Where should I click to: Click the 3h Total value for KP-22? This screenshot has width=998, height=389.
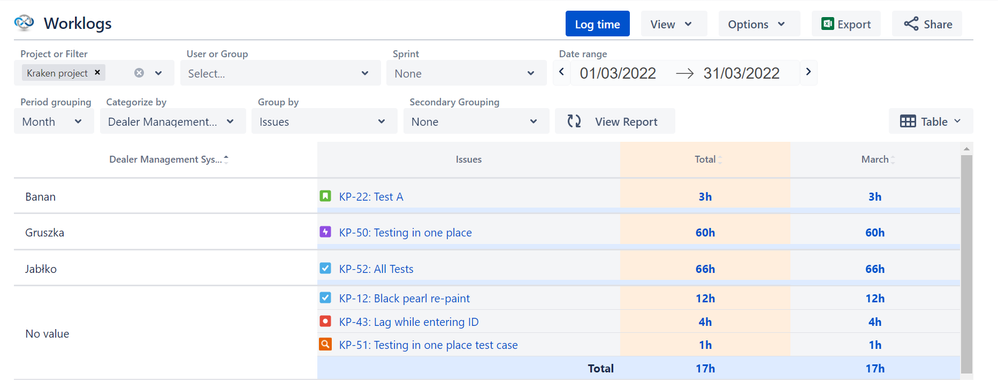click(705, 197)
